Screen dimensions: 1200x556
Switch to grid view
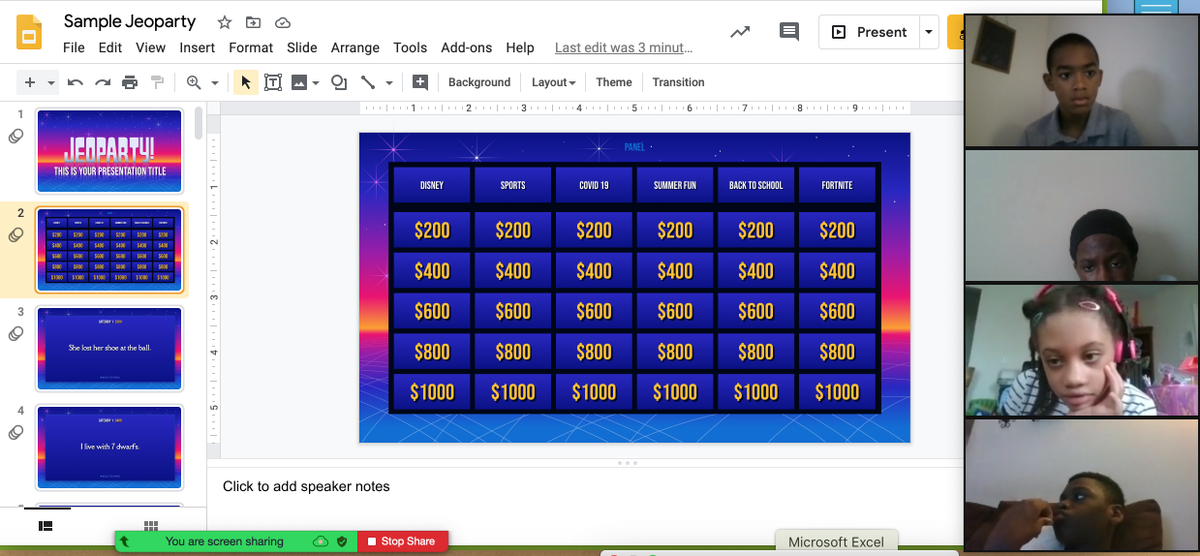click(151, 526)
